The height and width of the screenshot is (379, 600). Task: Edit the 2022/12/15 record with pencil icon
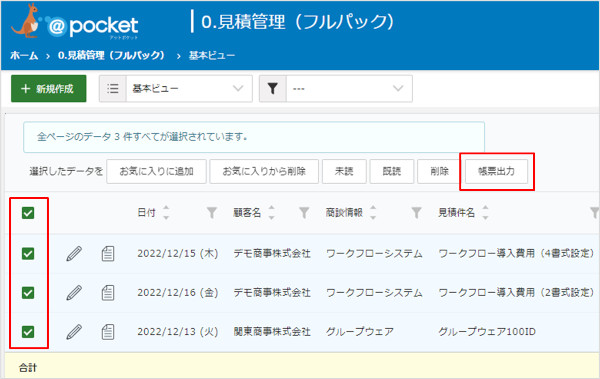(74, 254)
